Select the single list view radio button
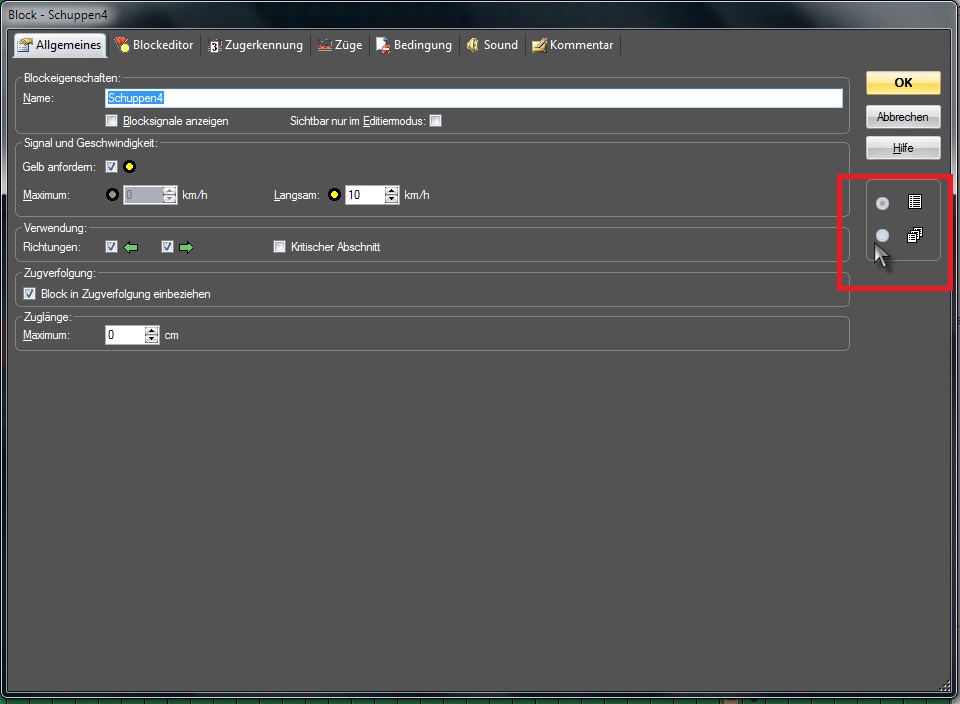This screenshot has width=960, height=704. (882, 203)
